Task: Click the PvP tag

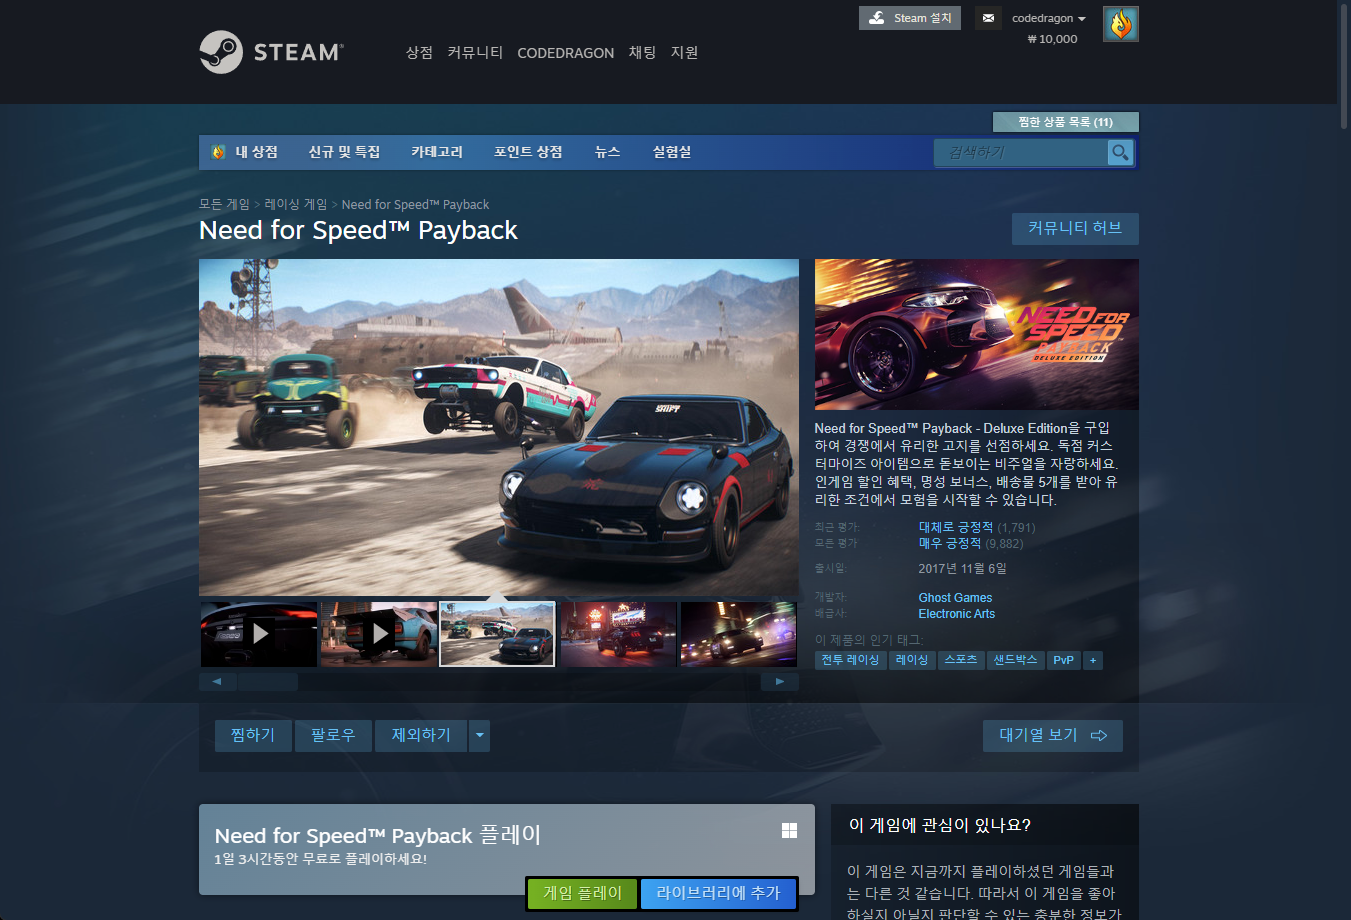Action: pos(1064,660)
